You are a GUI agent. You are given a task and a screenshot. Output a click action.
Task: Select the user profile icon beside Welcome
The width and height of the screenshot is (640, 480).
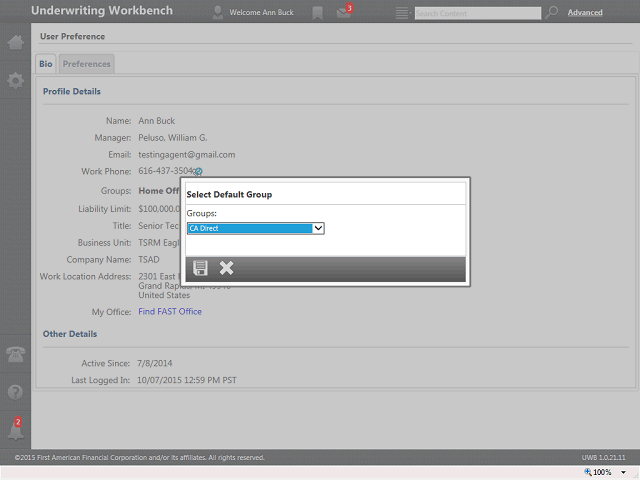pos(218,13)
